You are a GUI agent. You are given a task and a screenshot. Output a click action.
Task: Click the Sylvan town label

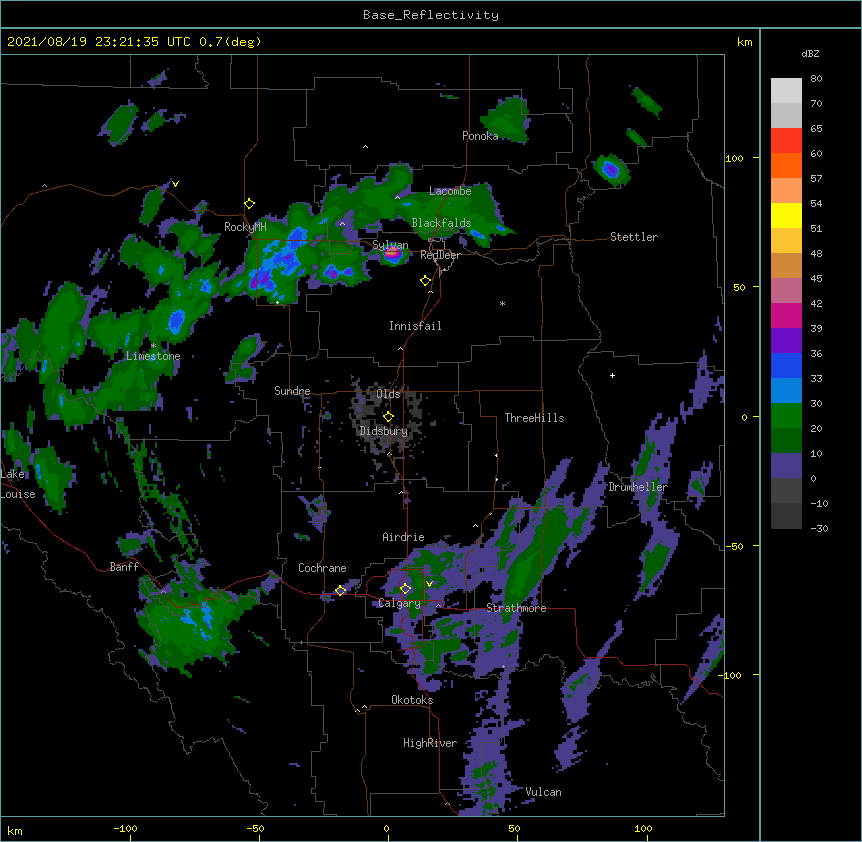pyautogui.click(x=390, y=245)
